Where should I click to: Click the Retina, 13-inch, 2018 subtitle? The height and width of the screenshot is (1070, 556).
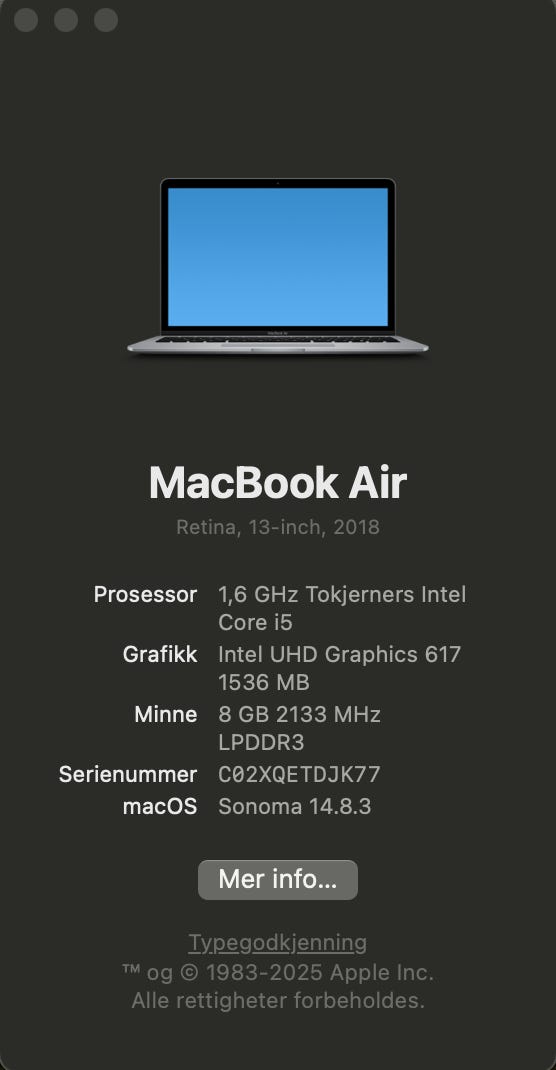click(x=278, y=527)
